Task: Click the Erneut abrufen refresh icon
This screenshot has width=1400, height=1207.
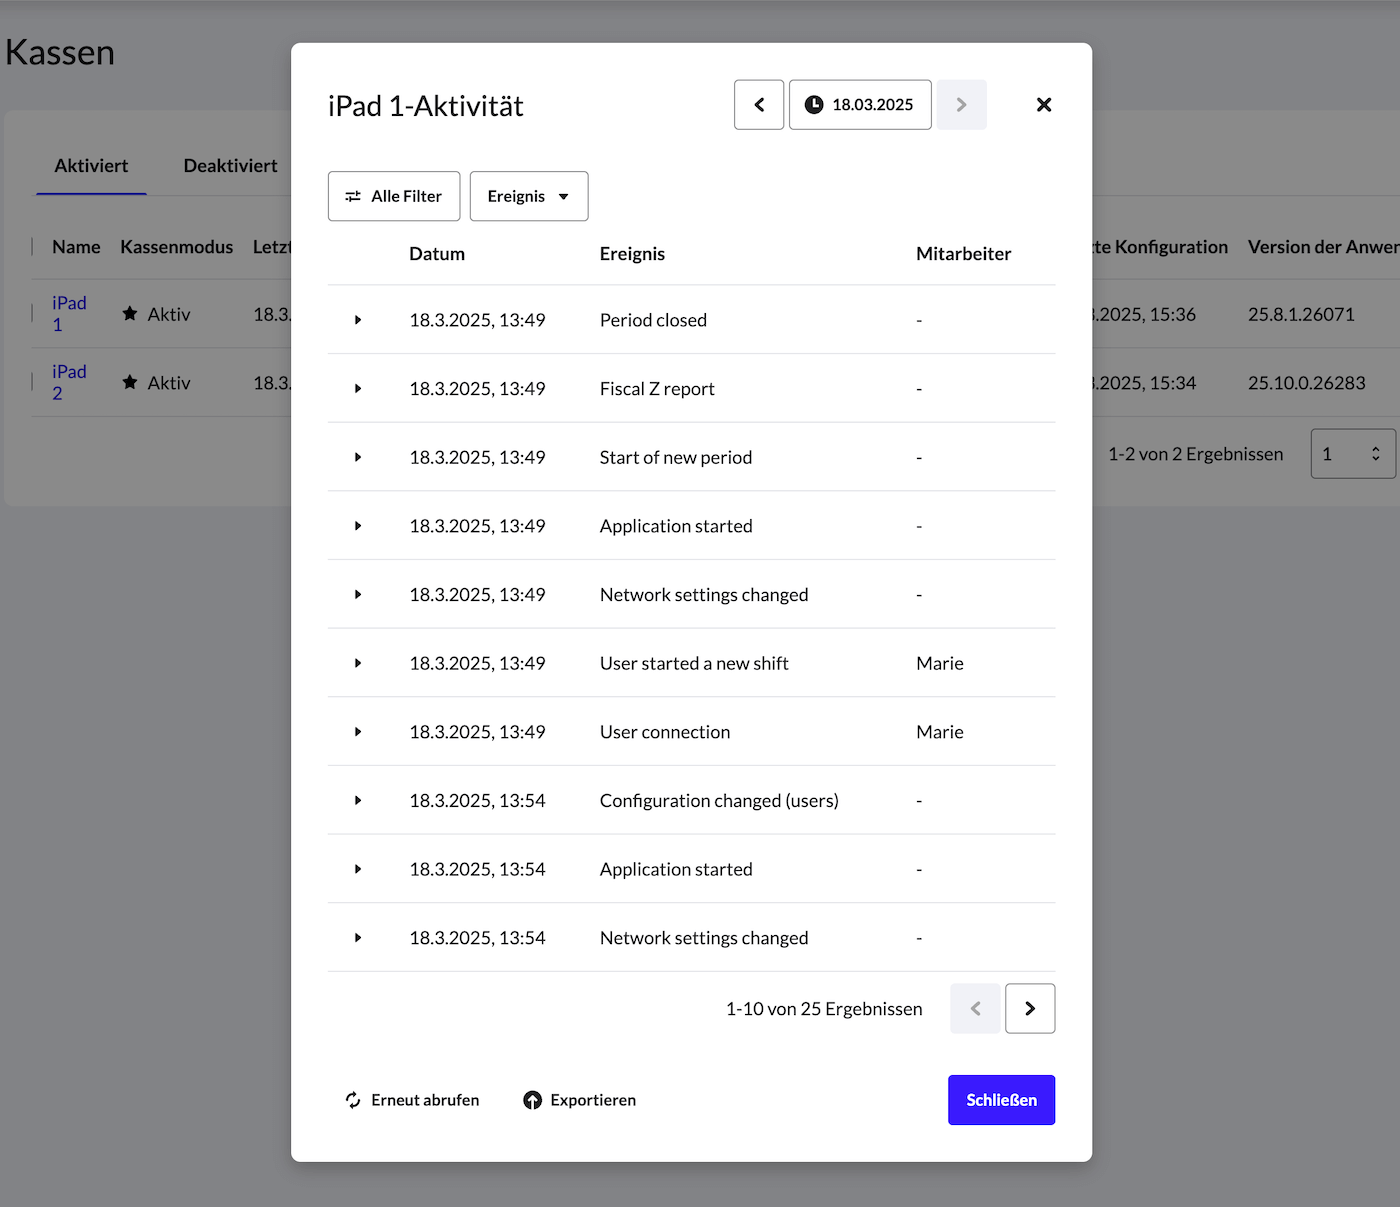Action: (x=353, y=1100)
